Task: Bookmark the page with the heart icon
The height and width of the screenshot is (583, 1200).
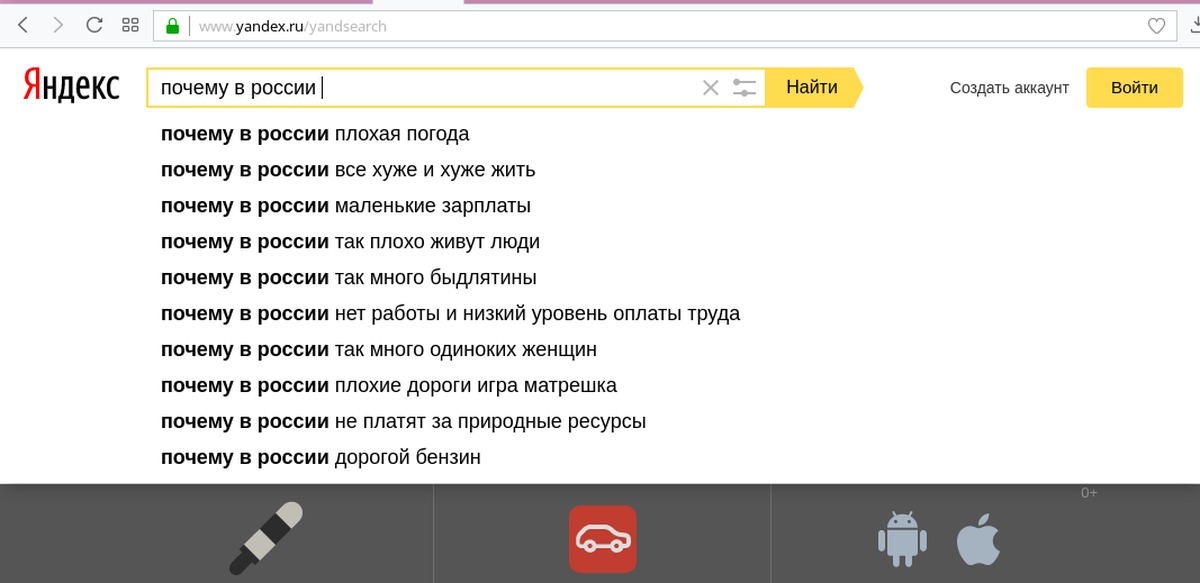Action: [1156, 27]
